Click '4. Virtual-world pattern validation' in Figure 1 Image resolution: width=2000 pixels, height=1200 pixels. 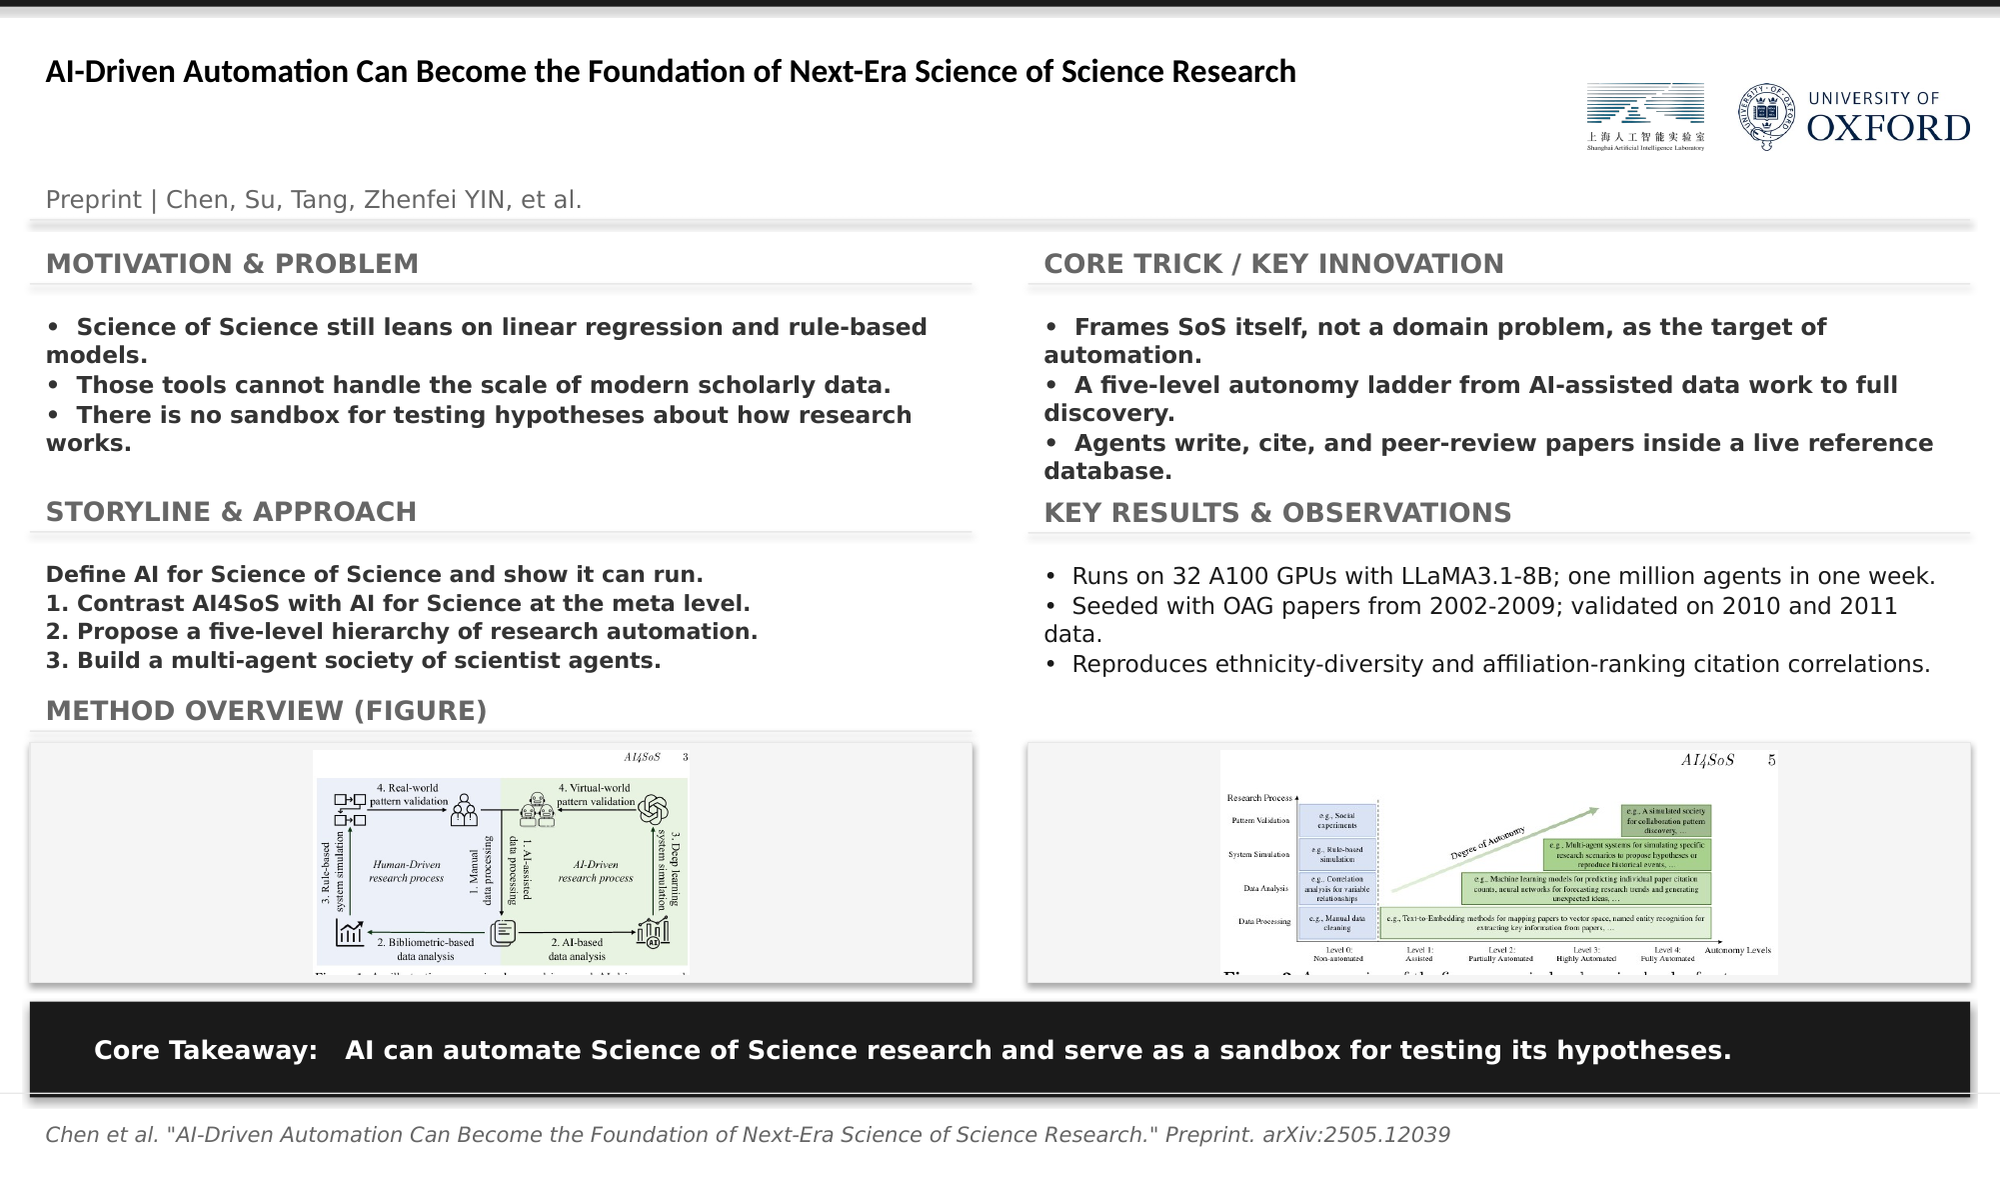596,794
